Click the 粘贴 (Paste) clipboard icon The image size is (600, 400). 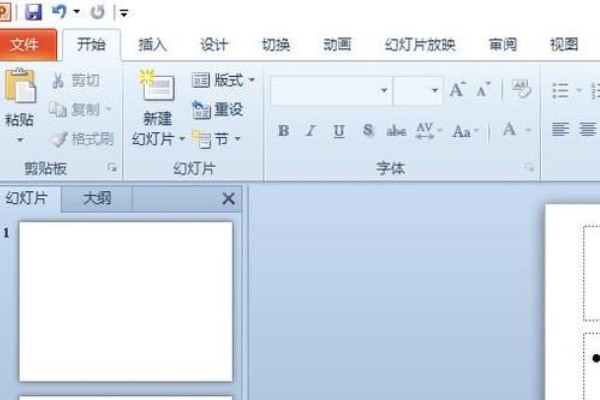point(20,86)
